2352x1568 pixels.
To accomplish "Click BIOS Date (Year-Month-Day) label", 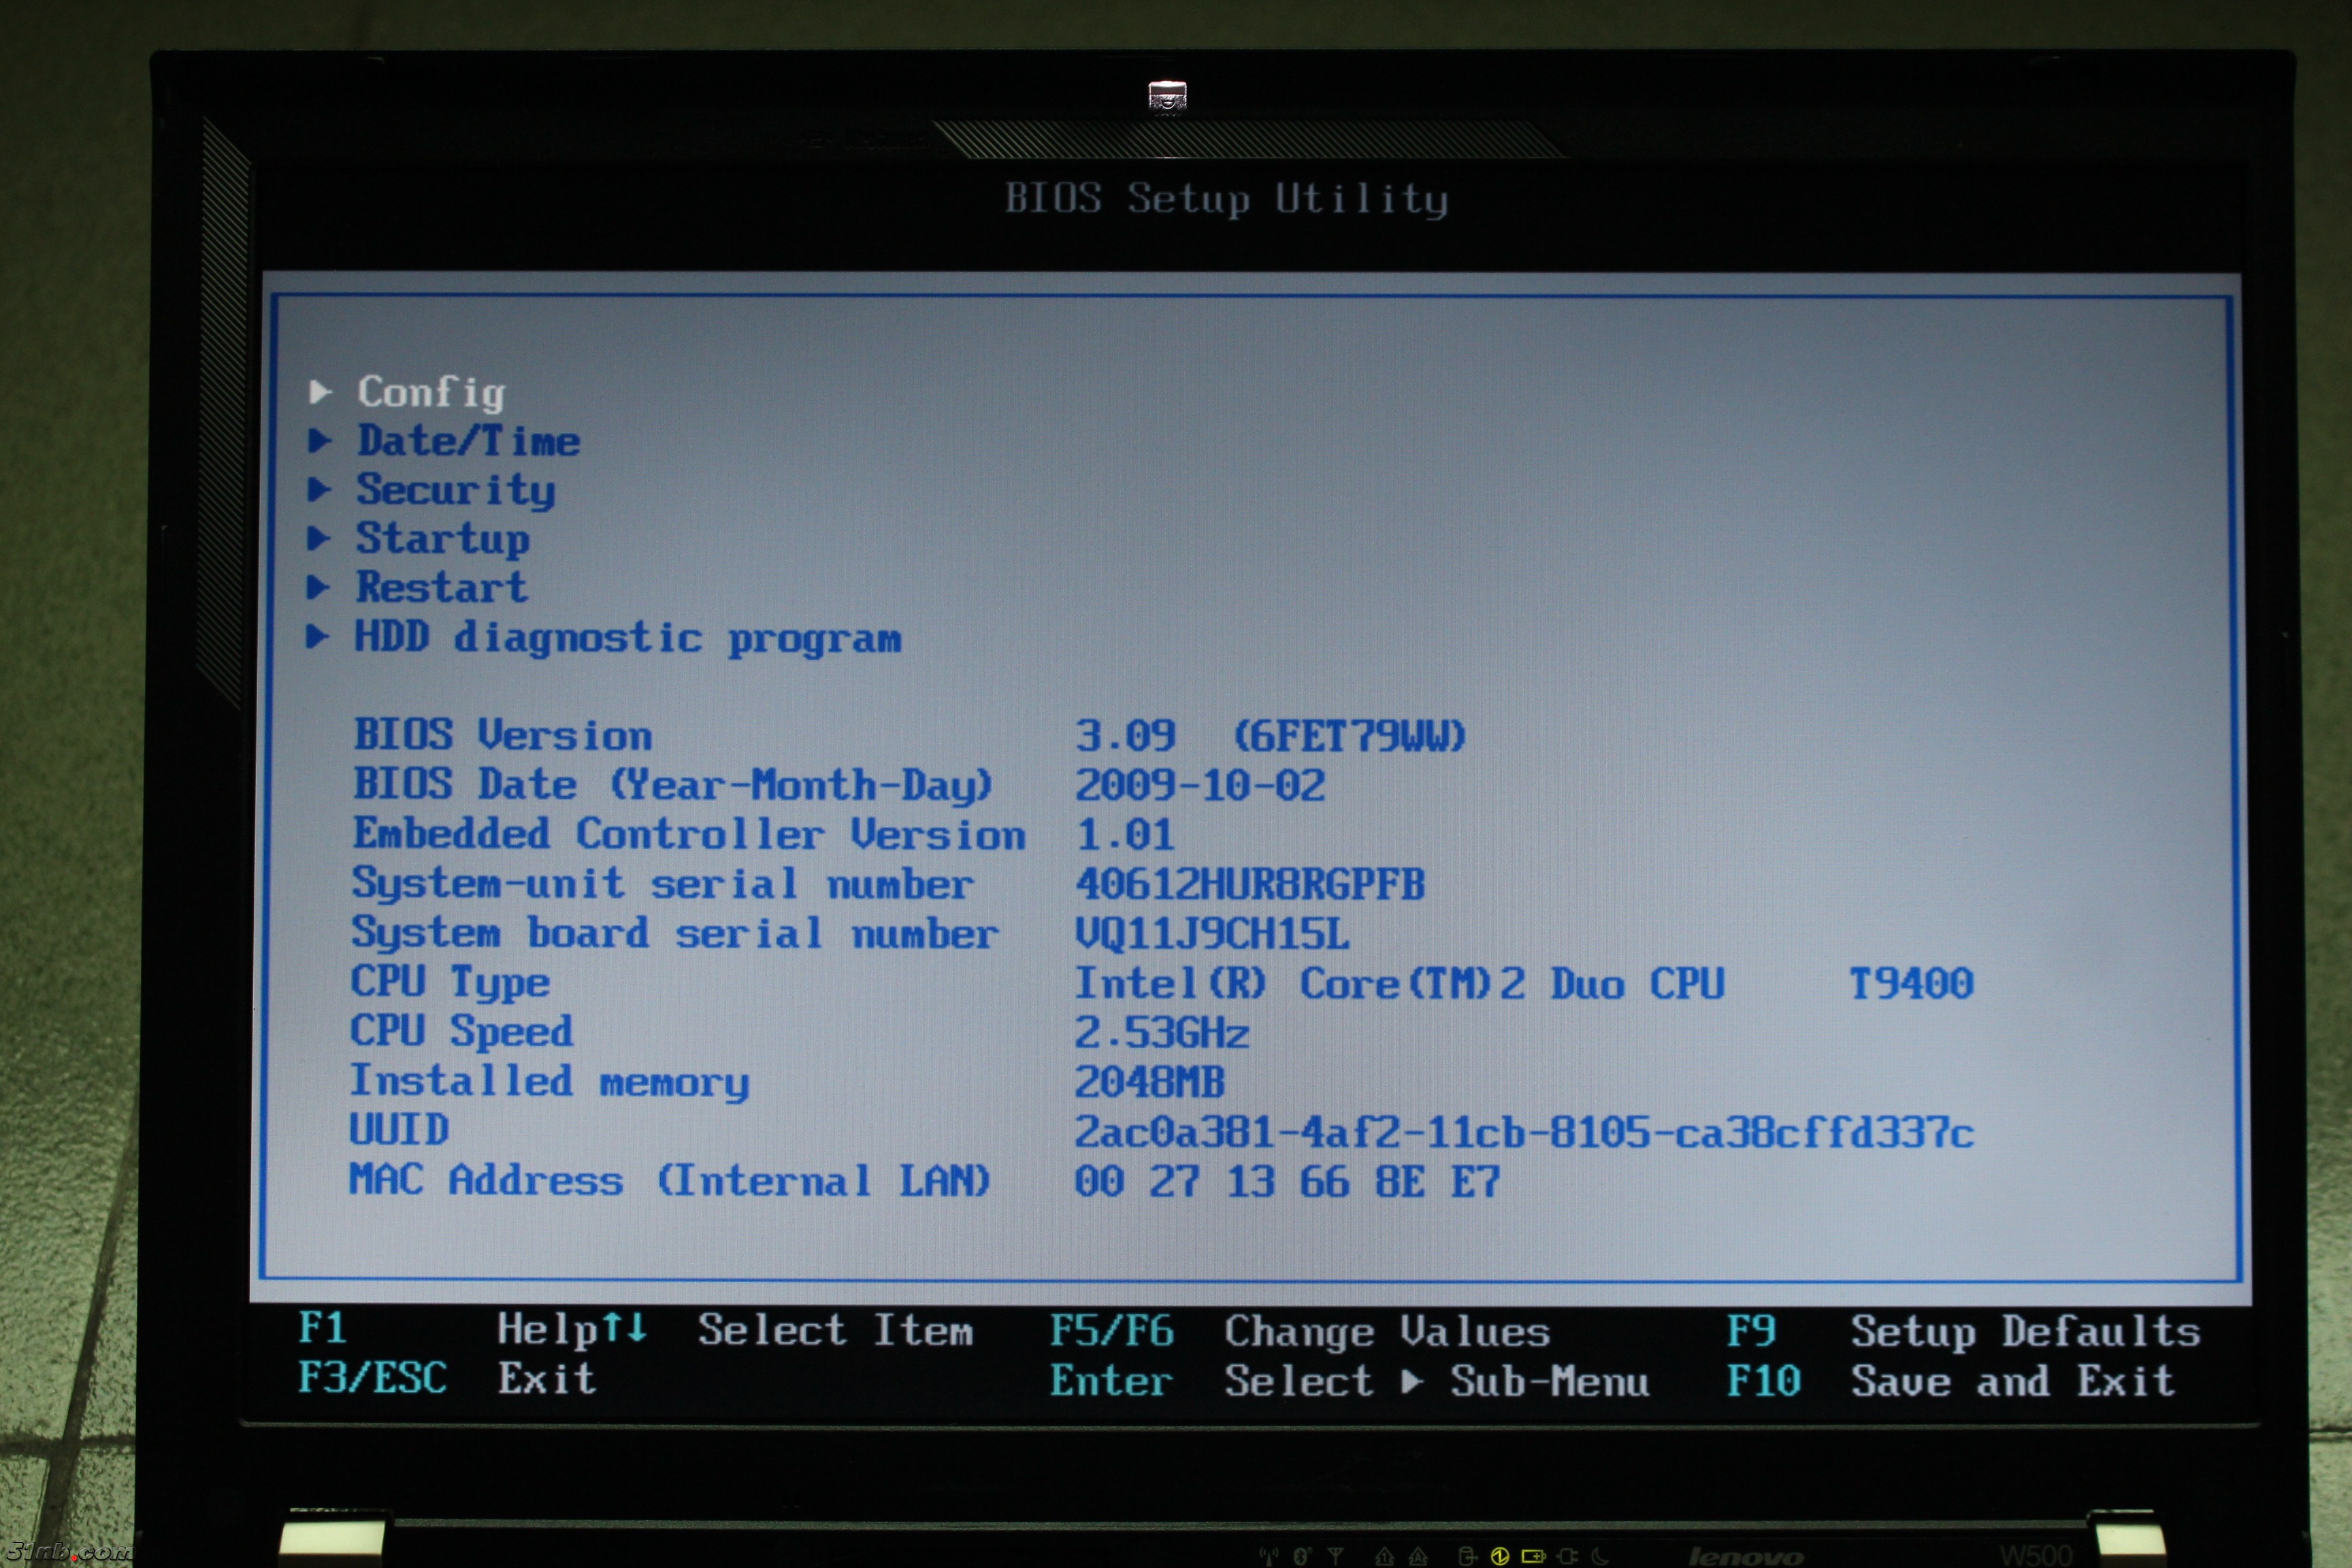I will click(x=673, y=785).
